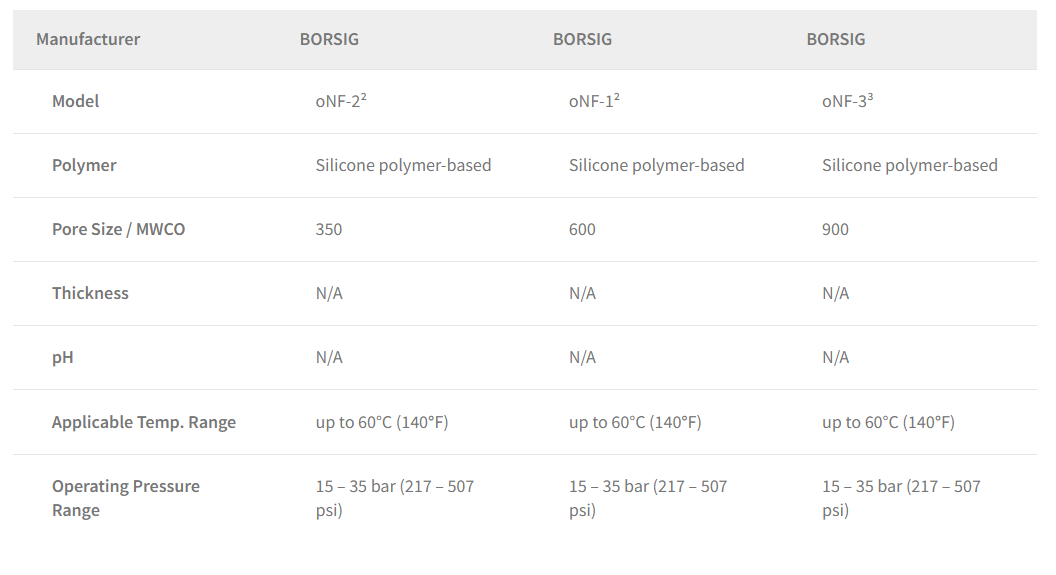Click the Manufacturer header label

[x=88, y=39]
